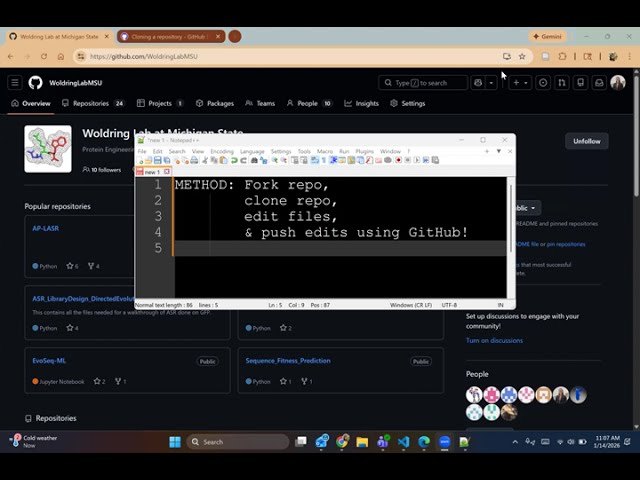The height and width of the screenshot is (480, 640).
Task: Click the Turn on discussions link
Action: click(494, 340)
